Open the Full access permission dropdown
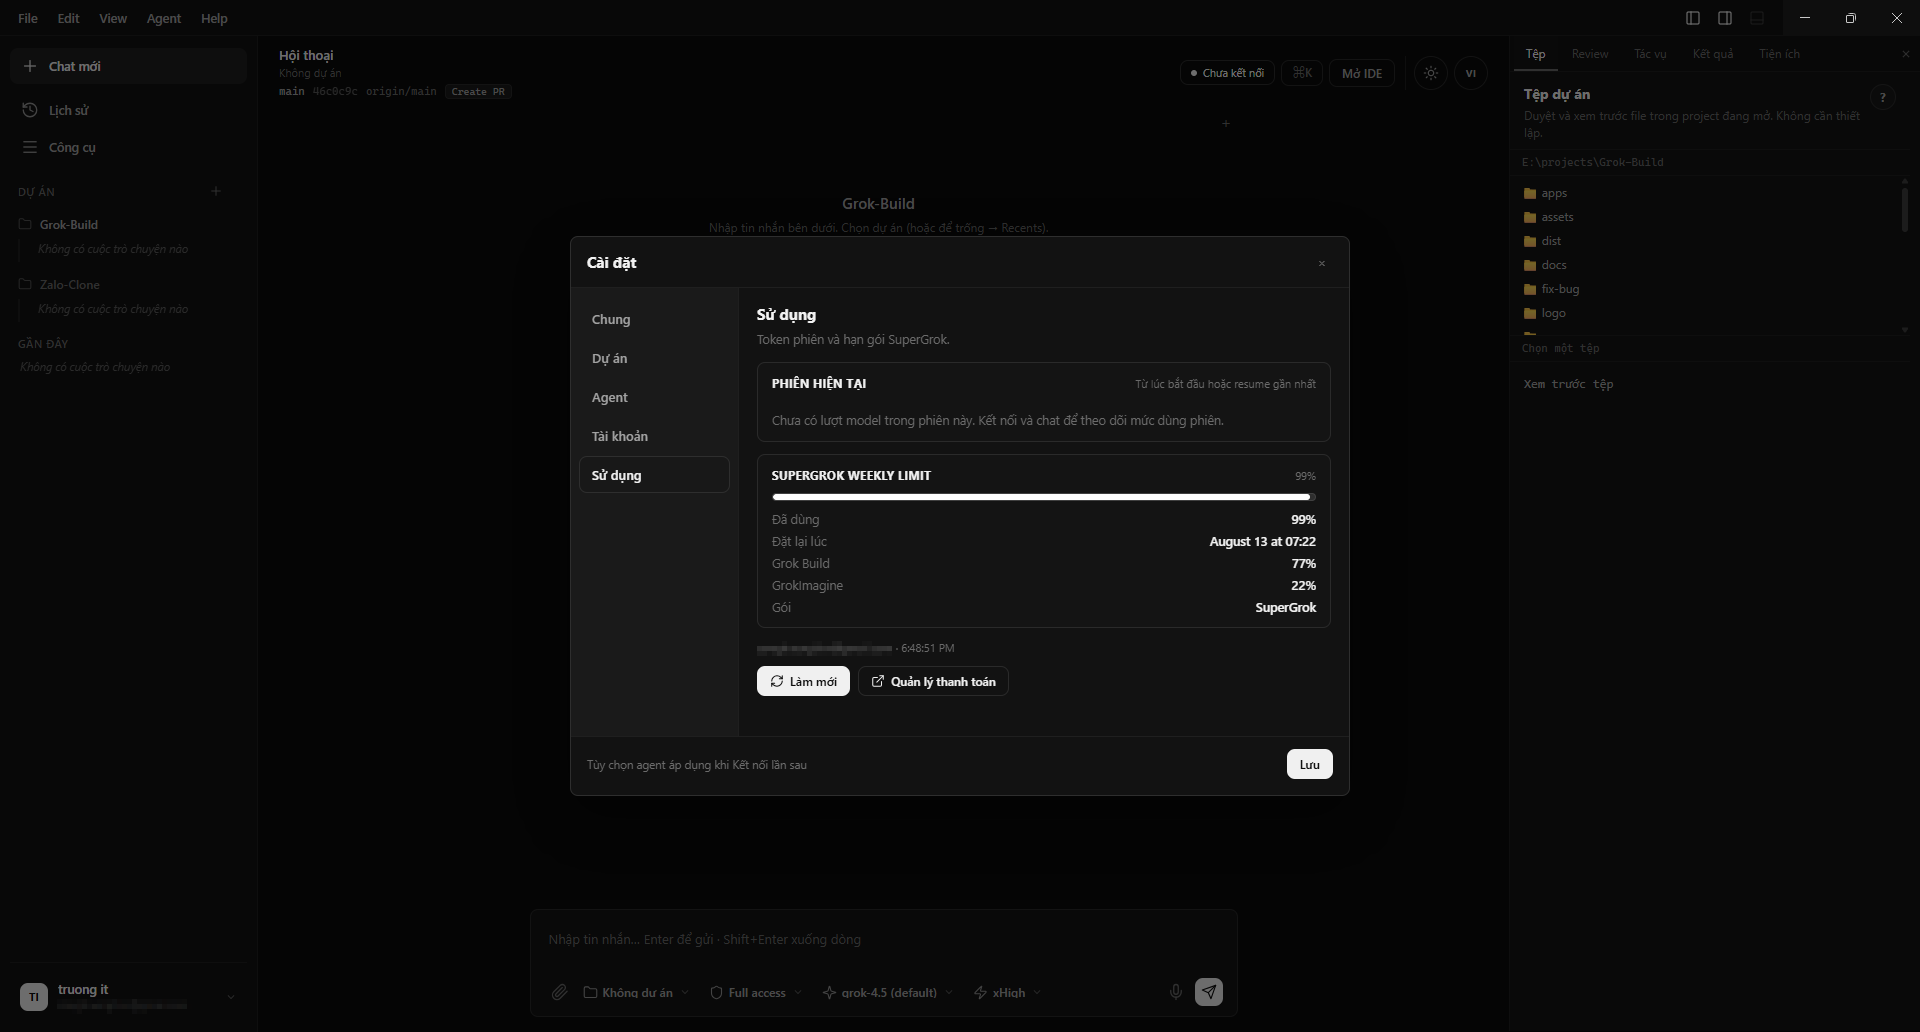Image resolution: width=1920 pixels, height=1032 pixels. click(755, 993)
